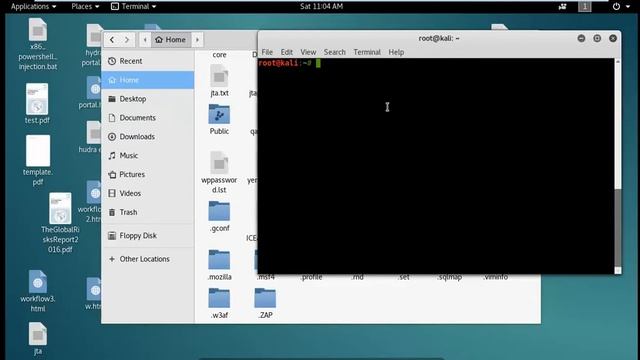Image resolution: width=640 pixels, height=360 pixels.
Task: Select the .mozilla folder icon
Action: tap(219, 260)
